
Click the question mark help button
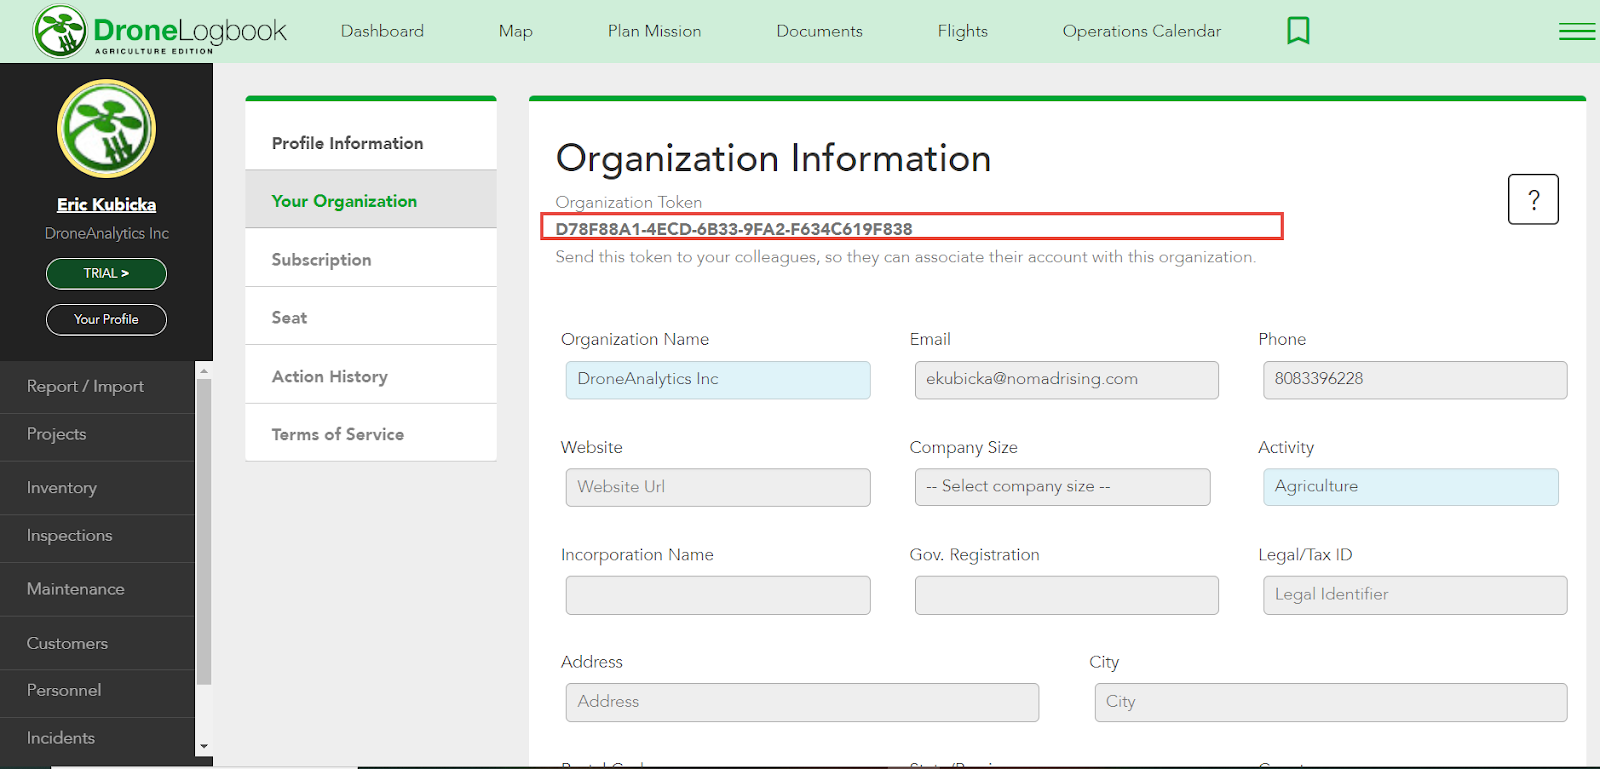pos(1533,199)
